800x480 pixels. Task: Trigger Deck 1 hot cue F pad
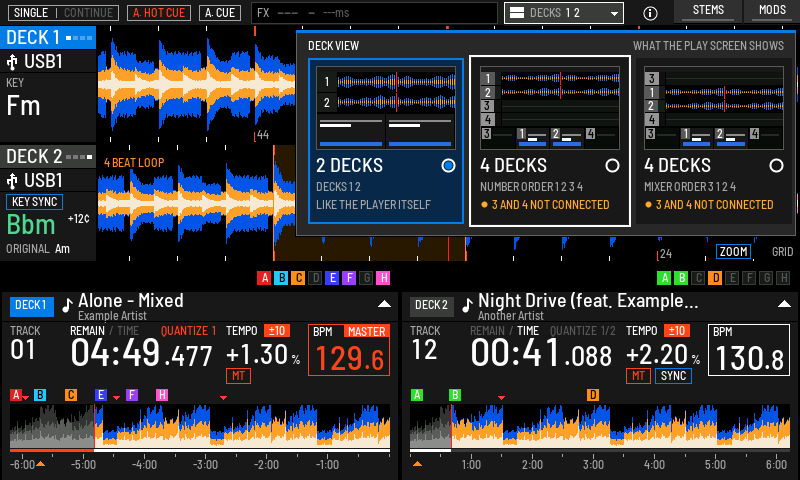(x=349, y=278)
